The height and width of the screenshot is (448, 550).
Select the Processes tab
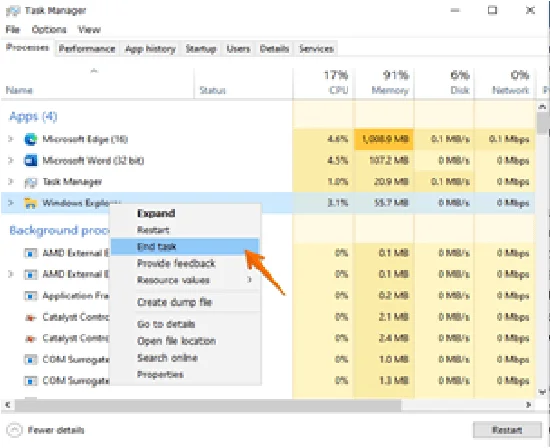(x=27, y=47)
